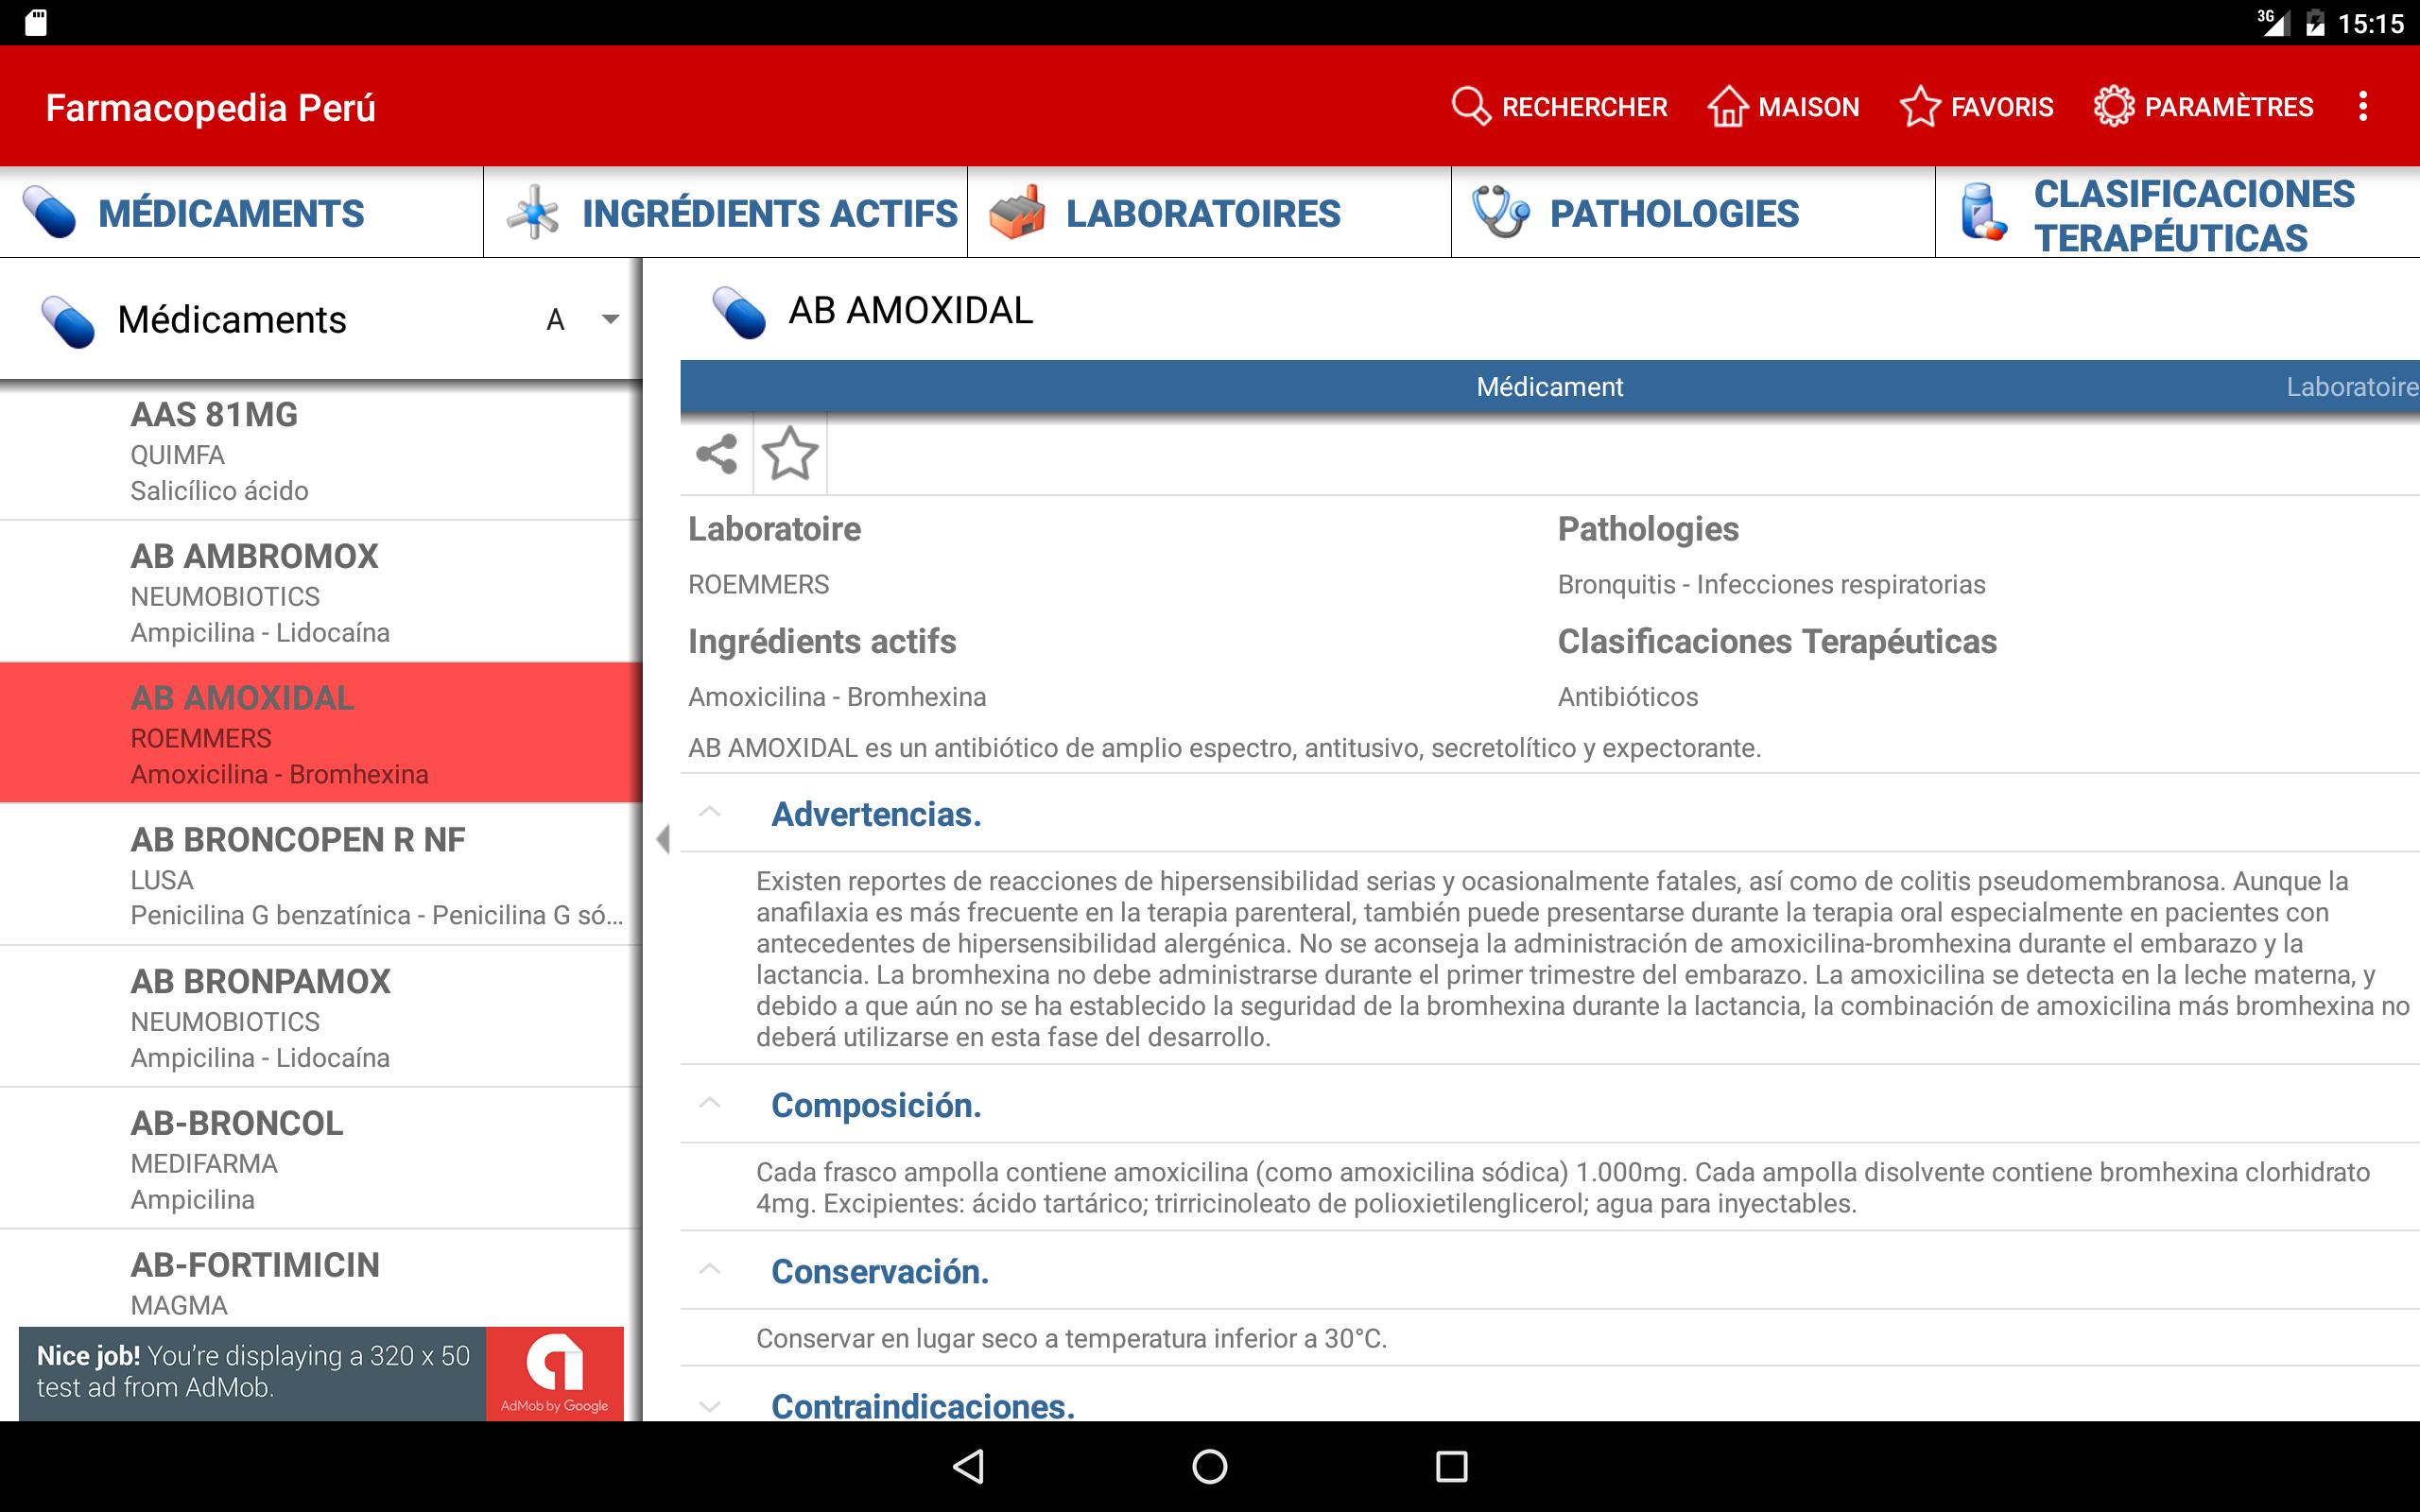Add AB AMOXIDAL to favorites star
This screenshot has height=1512, width=2420.
pyautogui.click(x=790, y=454)
